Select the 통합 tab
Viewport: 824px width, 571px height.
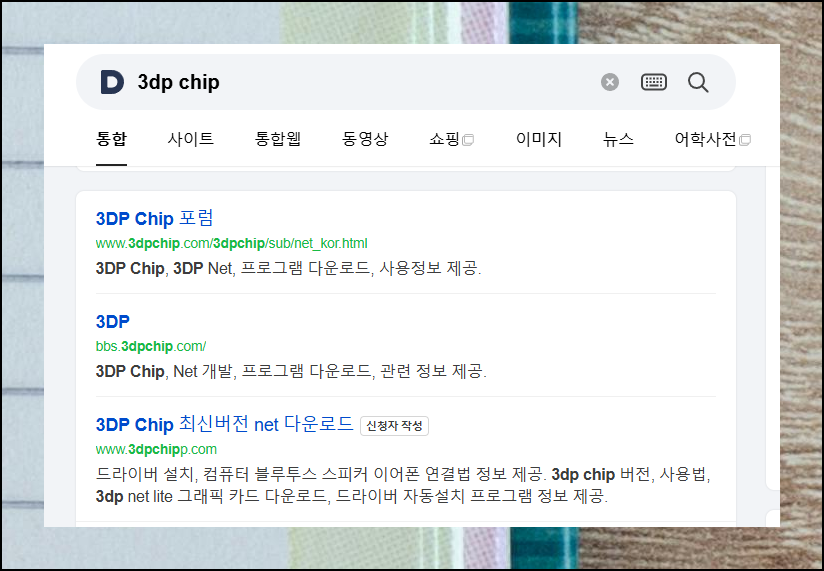(111, 139)
